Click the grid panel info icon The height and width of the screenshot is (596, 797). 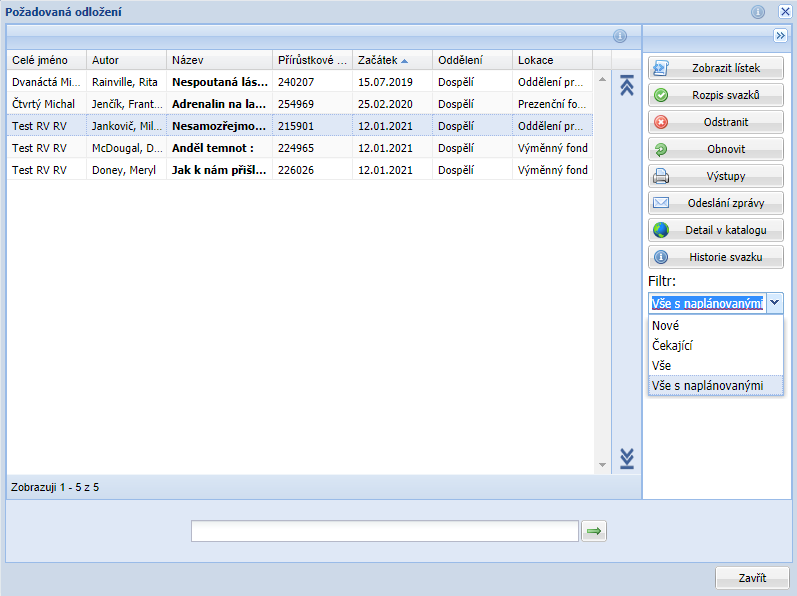click(x=619, y=36)
